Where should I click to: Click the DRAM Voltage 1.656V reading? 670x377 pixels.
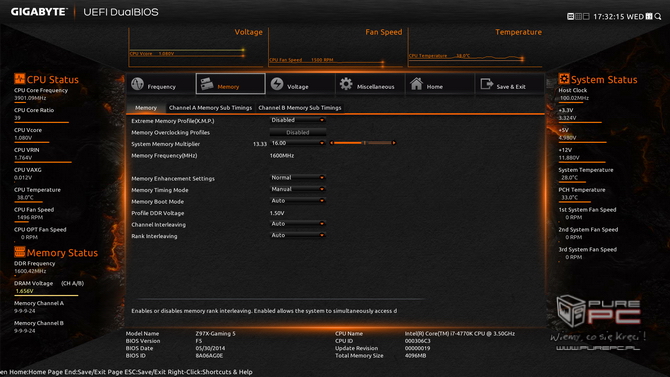(x=24, y=291)
